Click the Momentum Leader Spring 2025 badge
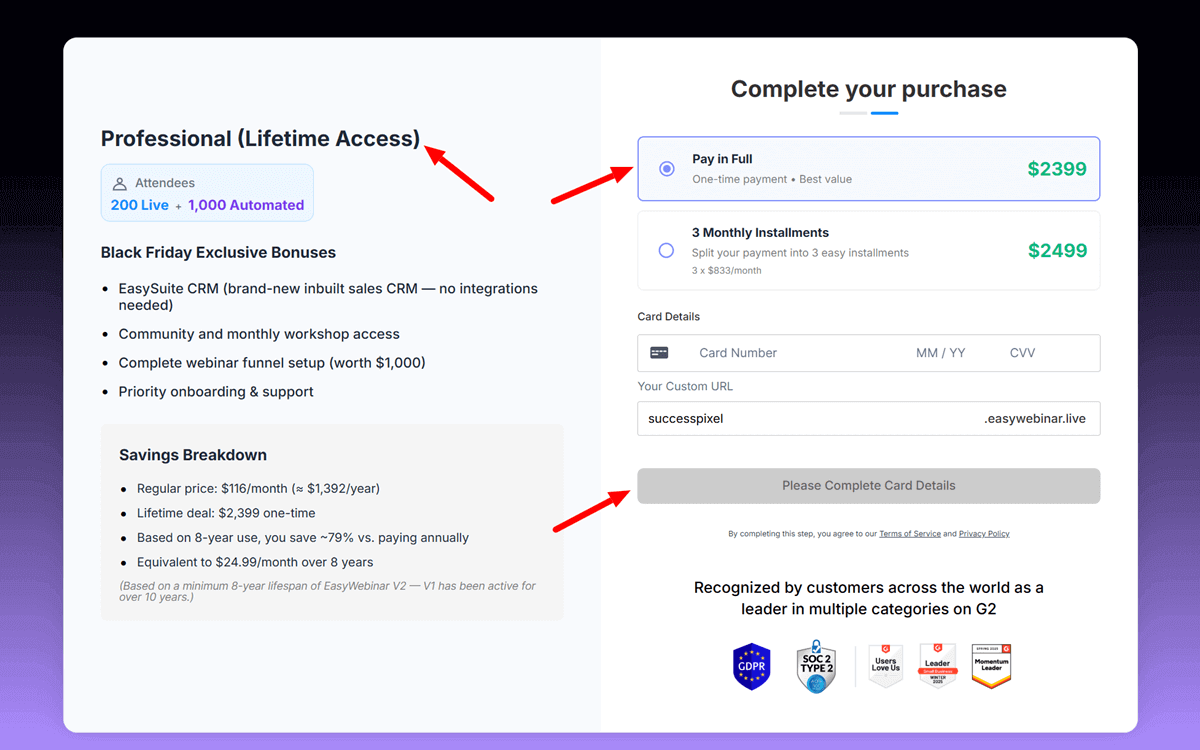Viewport: 1200px width, 750px height. [991, 666]
